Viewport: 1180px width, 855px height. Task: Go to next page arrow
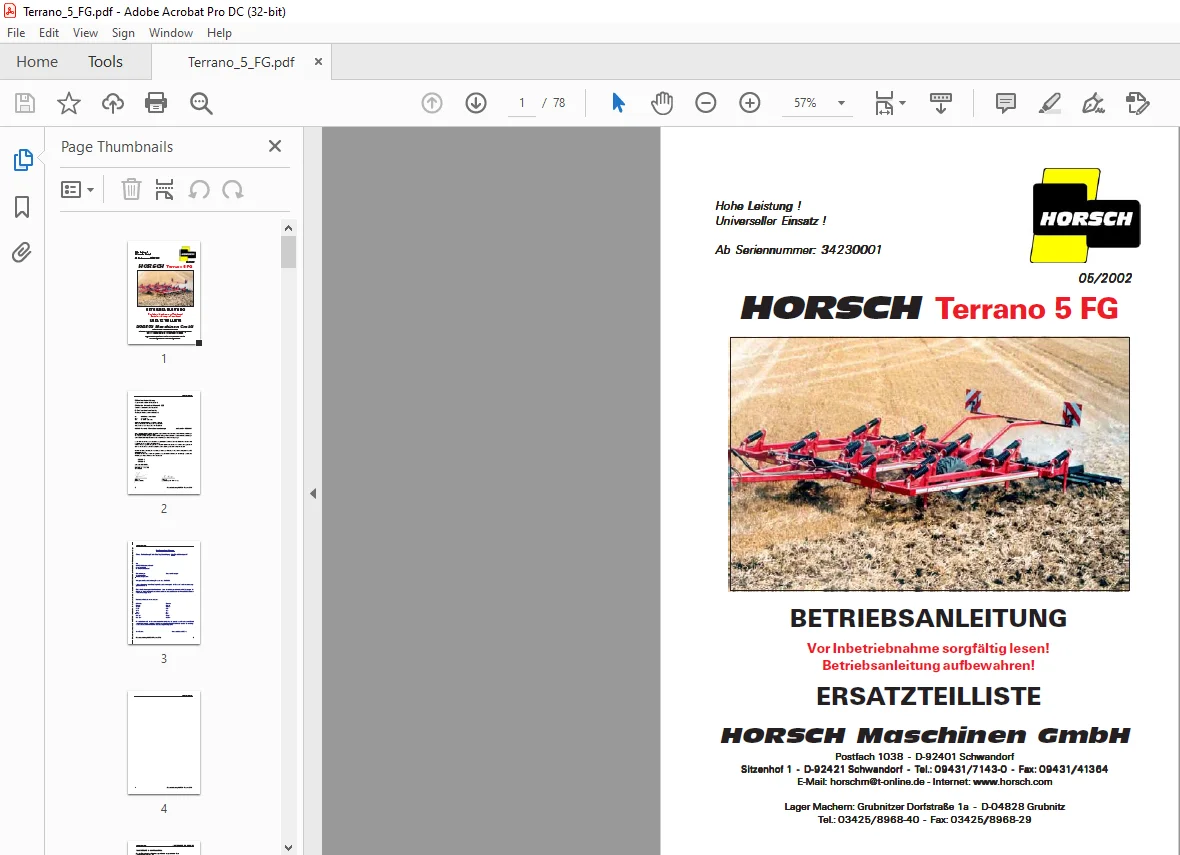click(476, 103)
